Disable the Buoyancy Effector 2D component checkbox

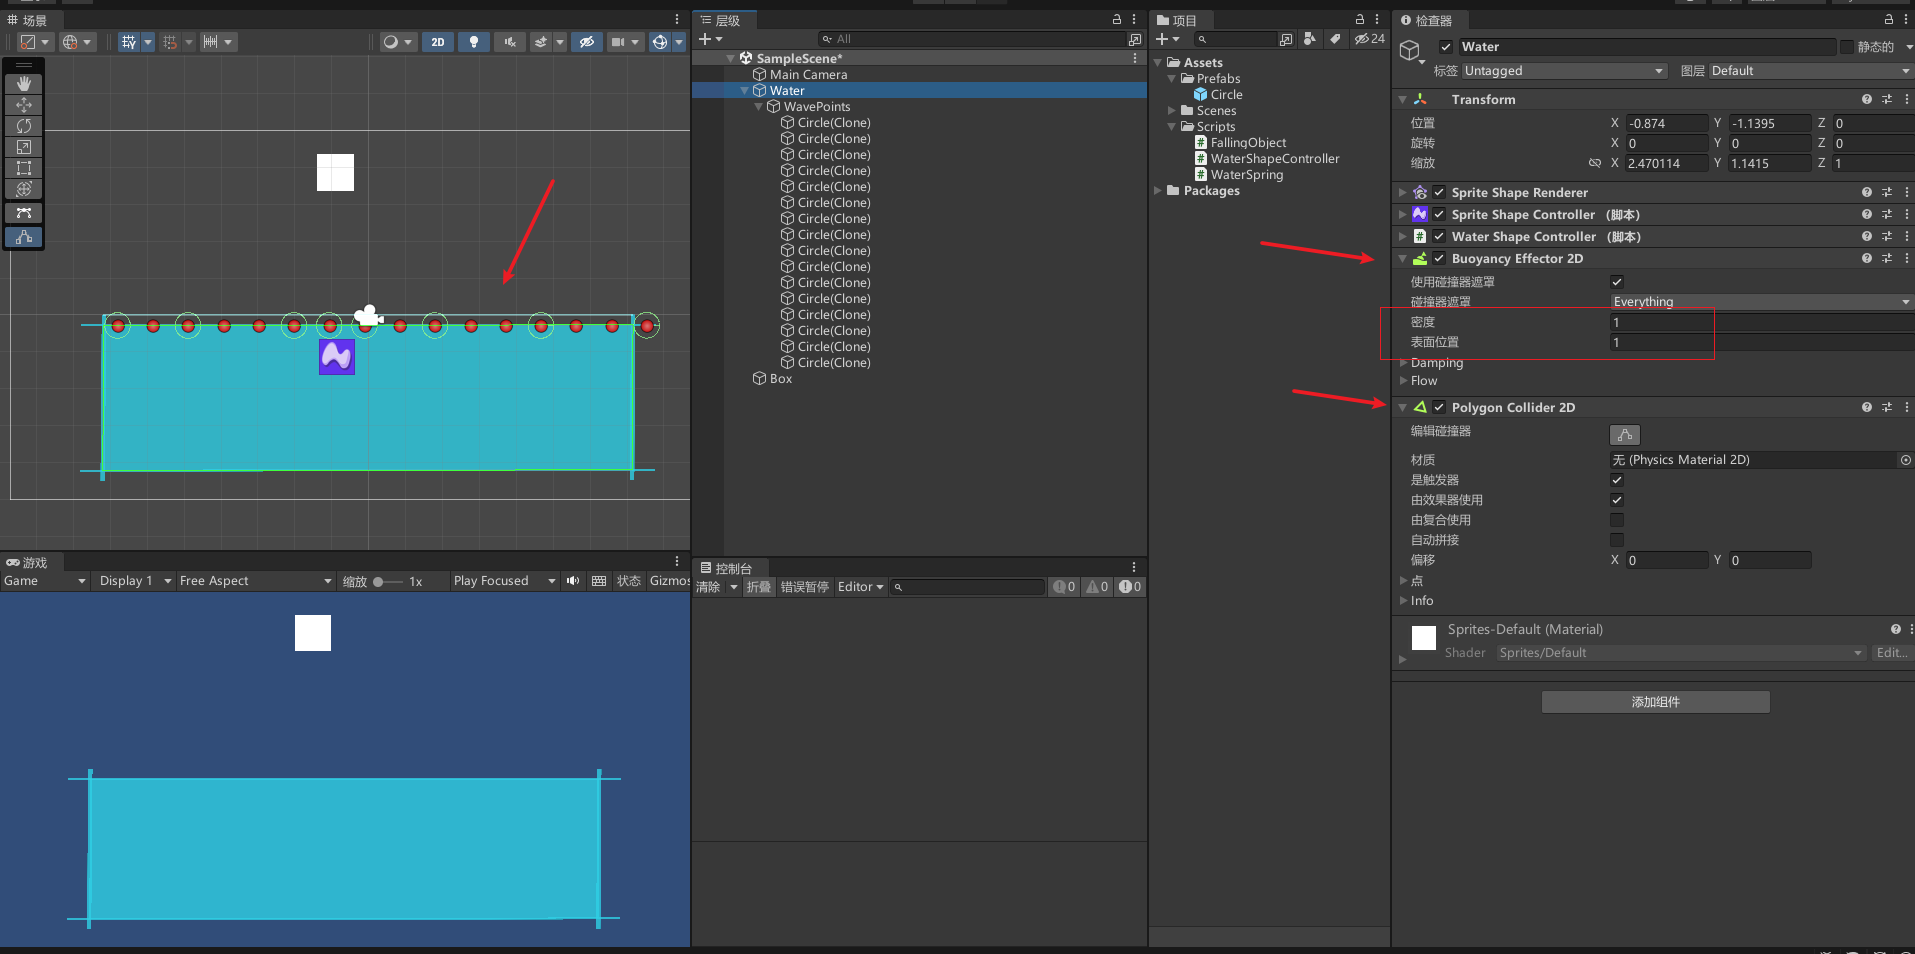click(x=1439, y=259)
